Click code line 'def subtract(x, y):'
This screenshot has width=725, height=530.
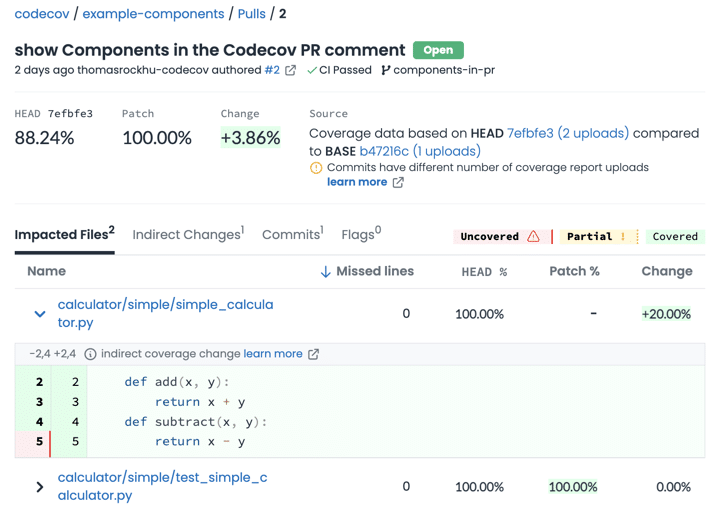click(196, 422)
